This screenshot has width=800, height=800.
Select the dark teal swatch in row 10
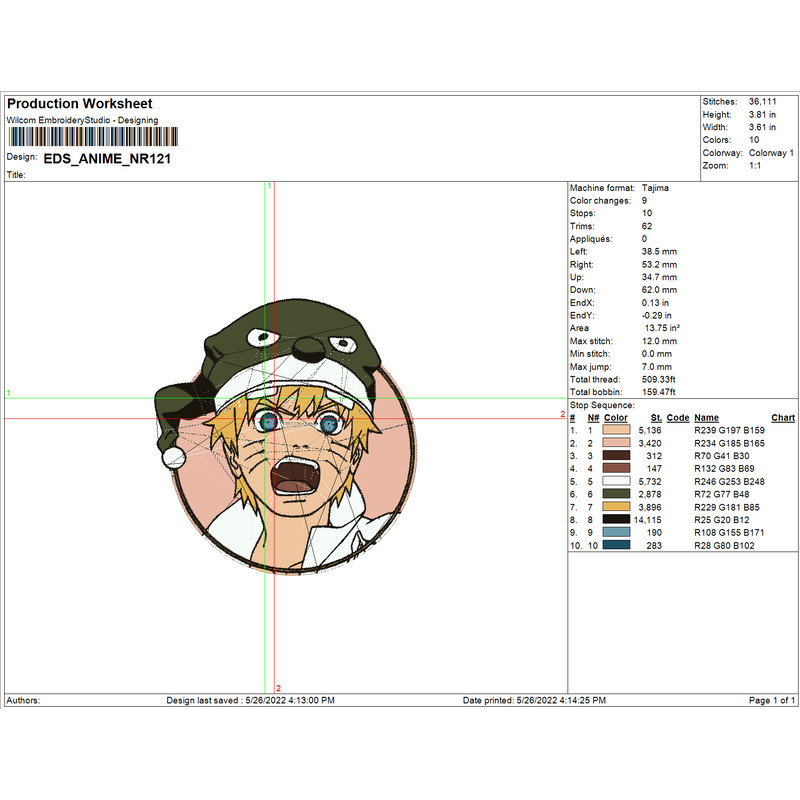pos(617,546)
